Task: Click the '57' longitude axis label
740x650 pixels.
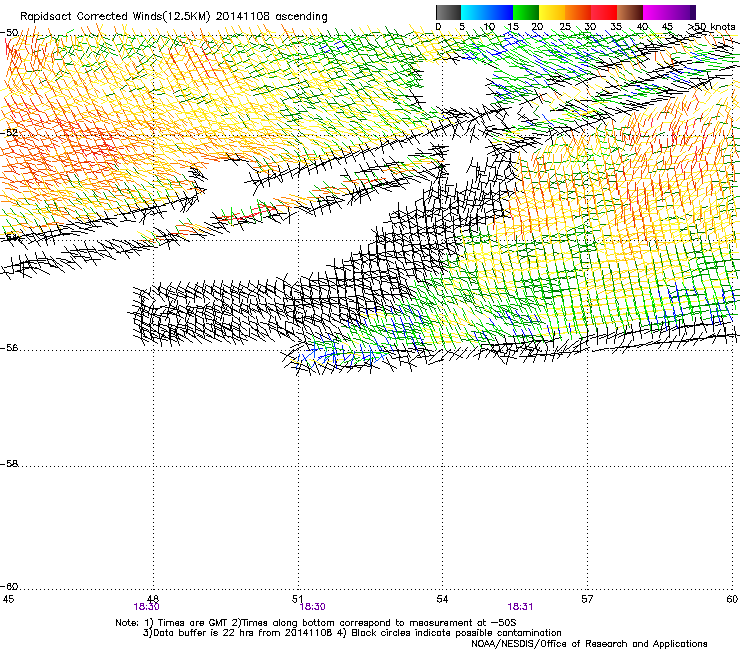Action: [x=587, y=599]
